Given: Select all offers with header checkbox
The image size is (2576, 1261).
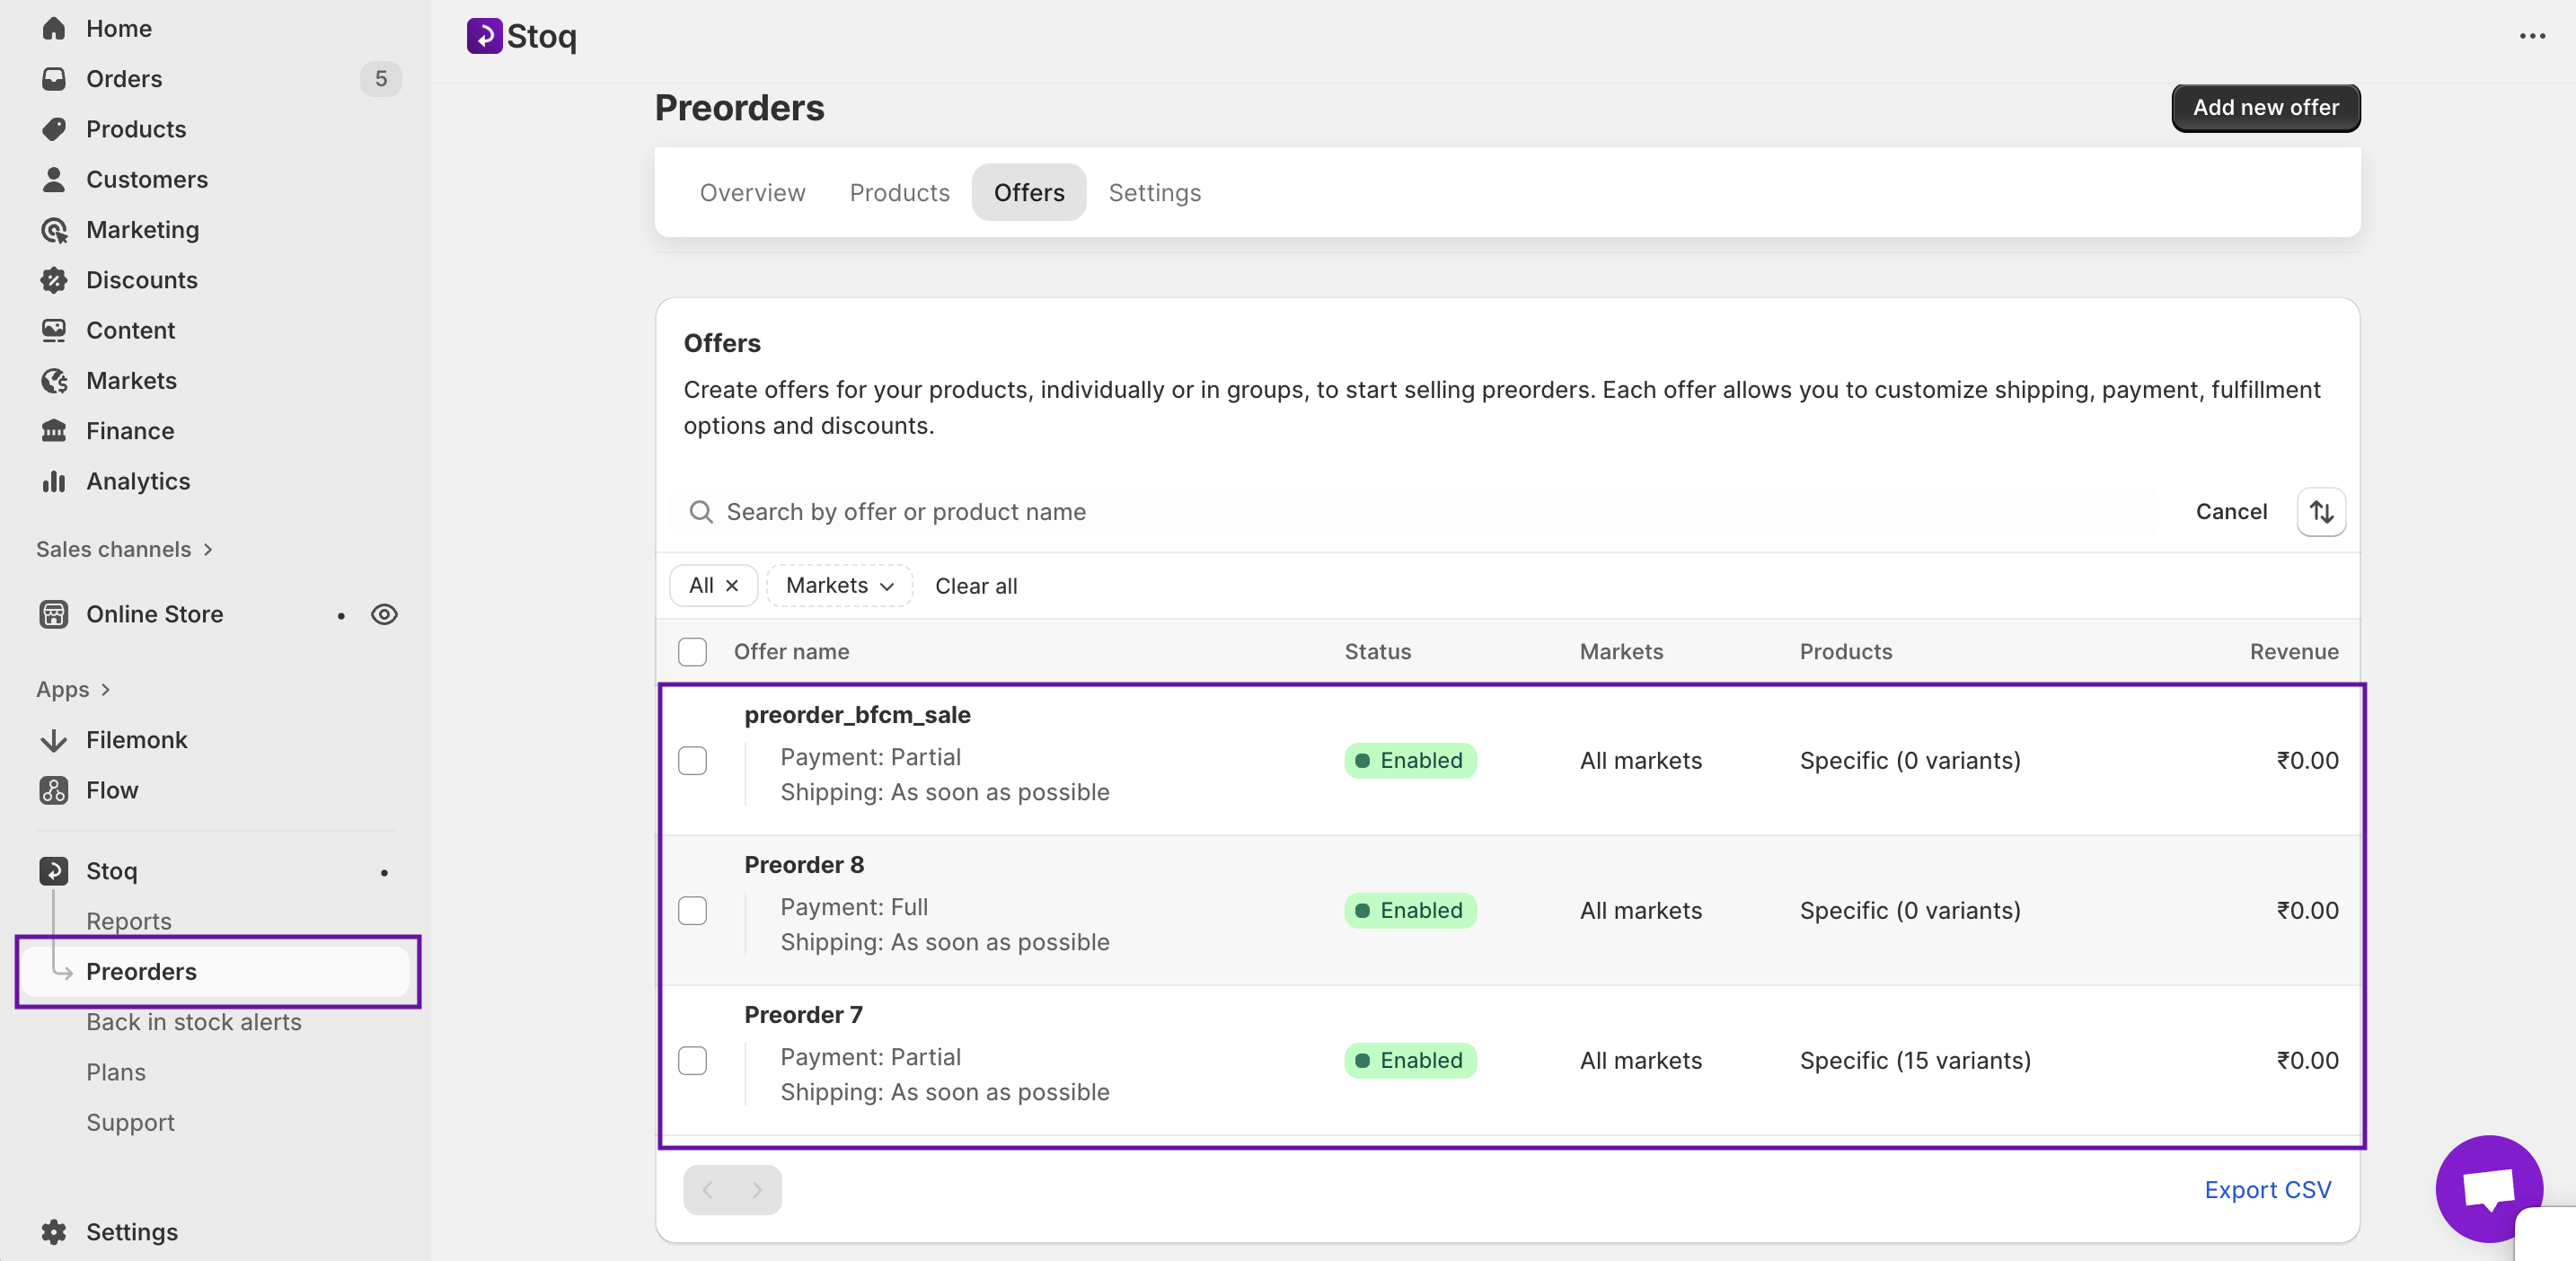Looking at the screenshot, I should 692,652.
